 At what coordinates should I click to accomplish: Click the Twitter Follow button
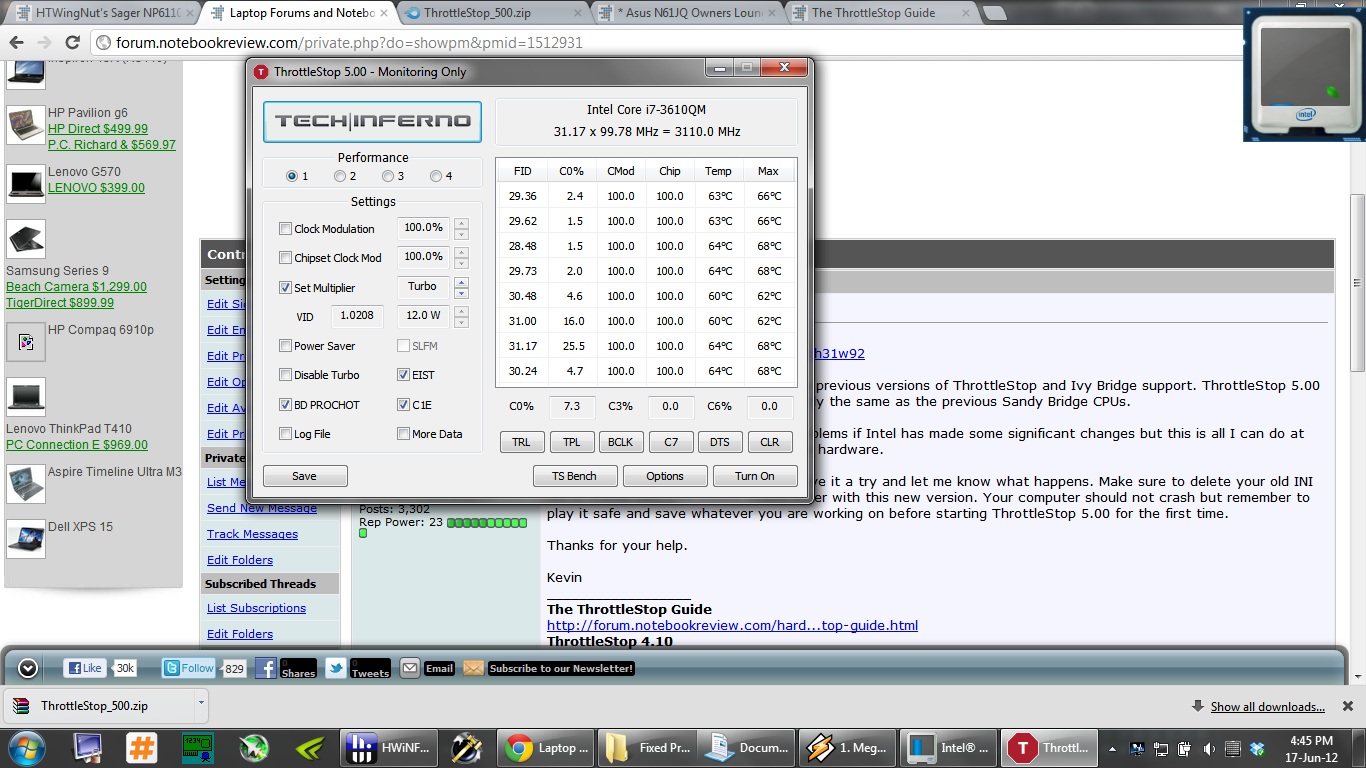[189, 668]
